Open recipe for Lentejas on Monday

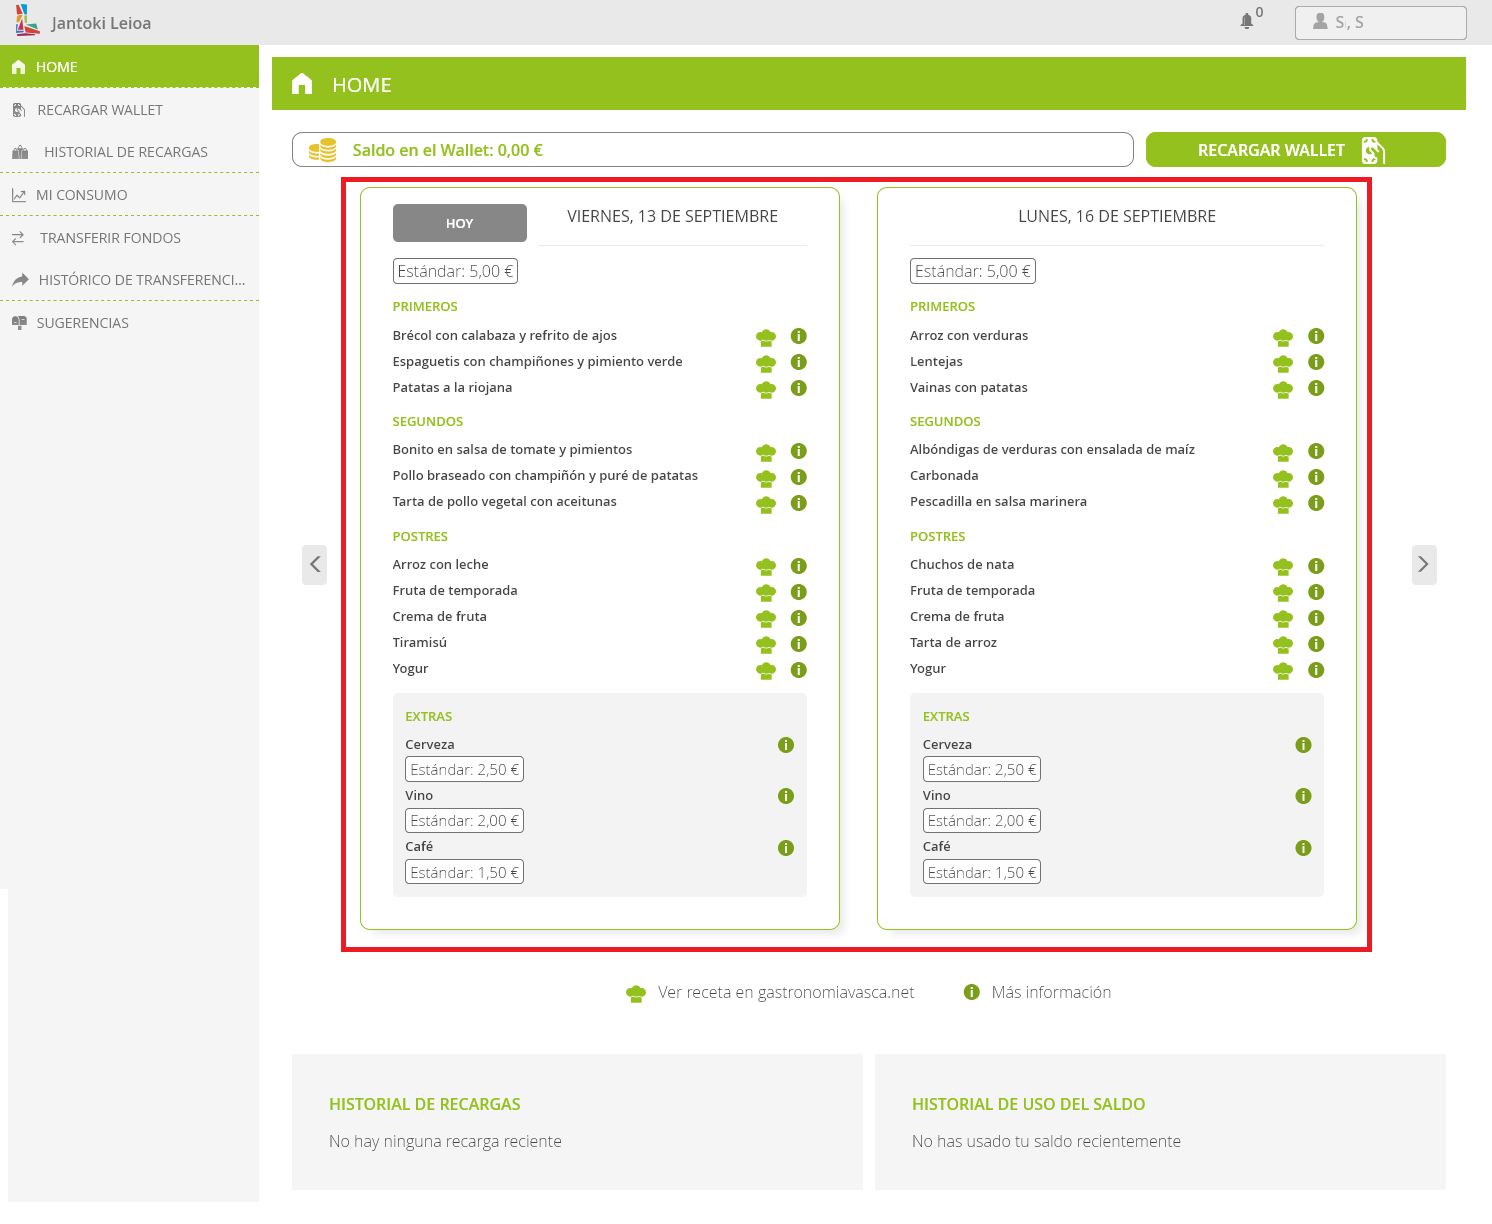1283,363
